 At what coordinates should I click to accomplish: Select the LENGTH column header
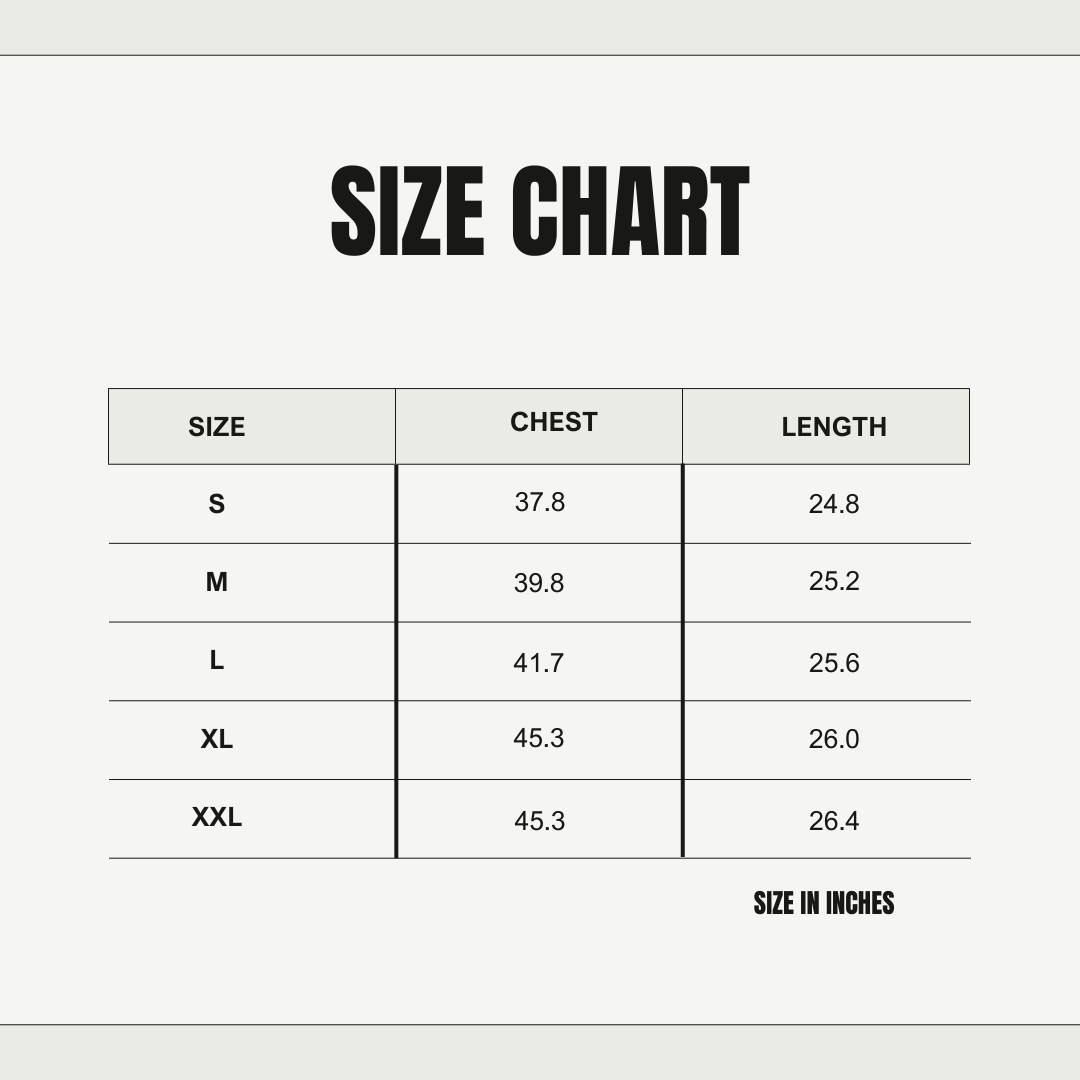point(834,427)
